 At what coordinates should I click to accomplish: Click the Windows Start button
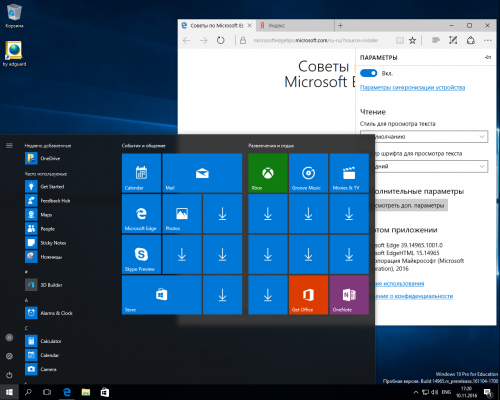pyautogui.click(x=9, y=392)
